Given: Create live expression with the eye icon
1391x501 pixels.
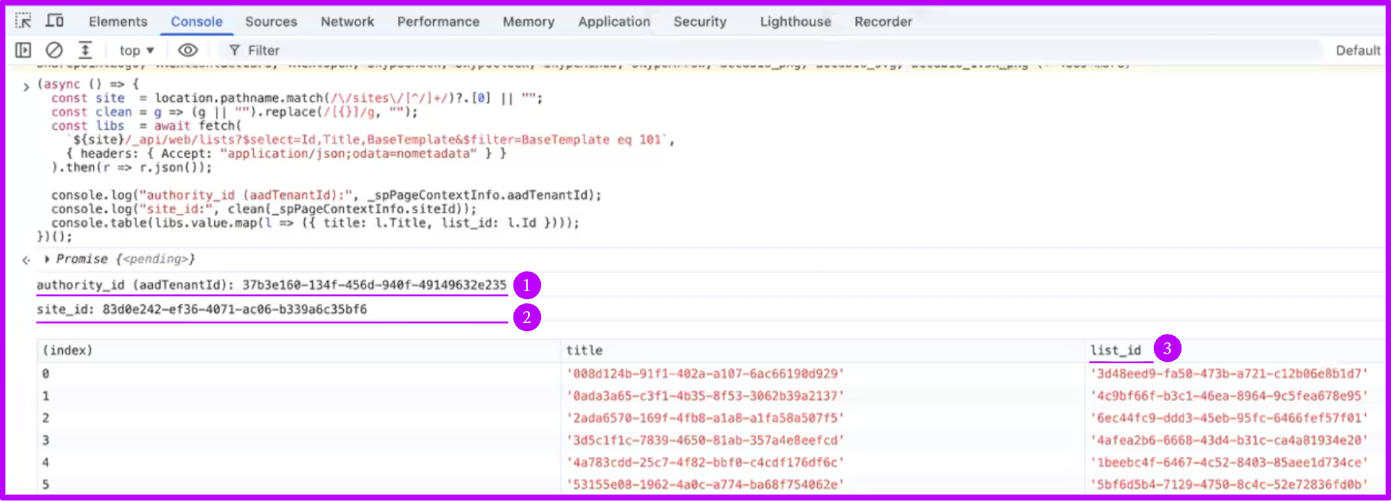Looking at the screenshot, I should coord(188,50).
